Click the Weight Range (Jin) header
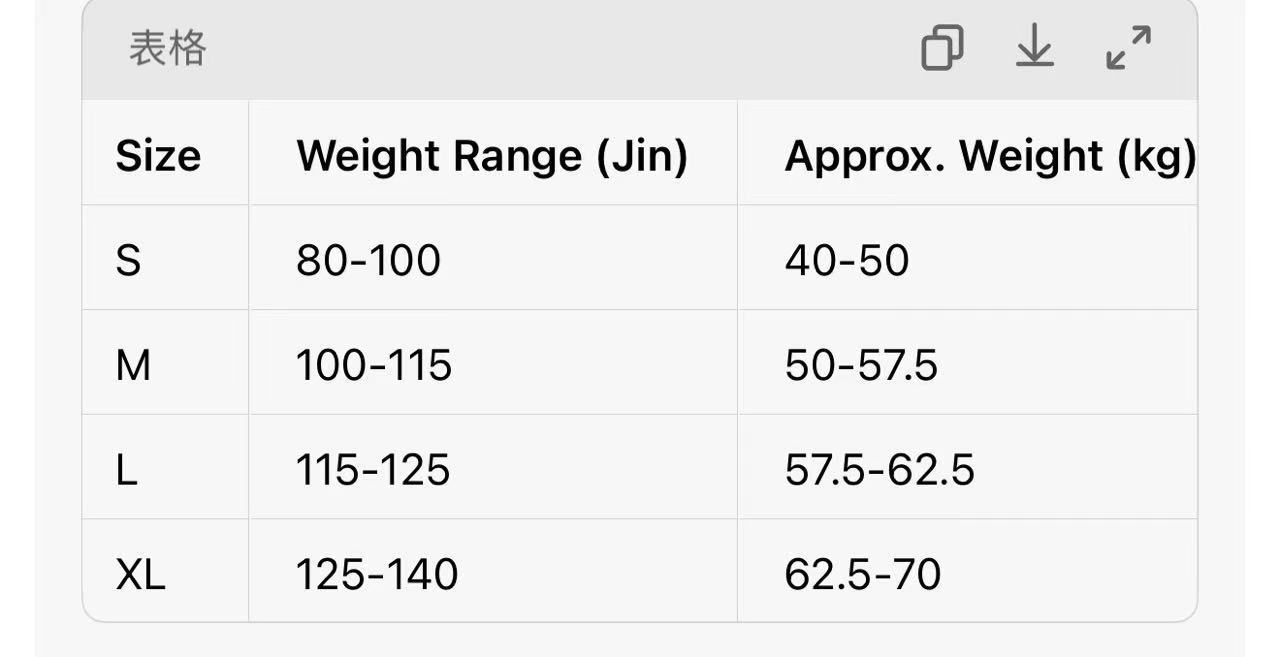This screenshot has width=1280, height=657. pyautogui.click(x=492, y=156)
